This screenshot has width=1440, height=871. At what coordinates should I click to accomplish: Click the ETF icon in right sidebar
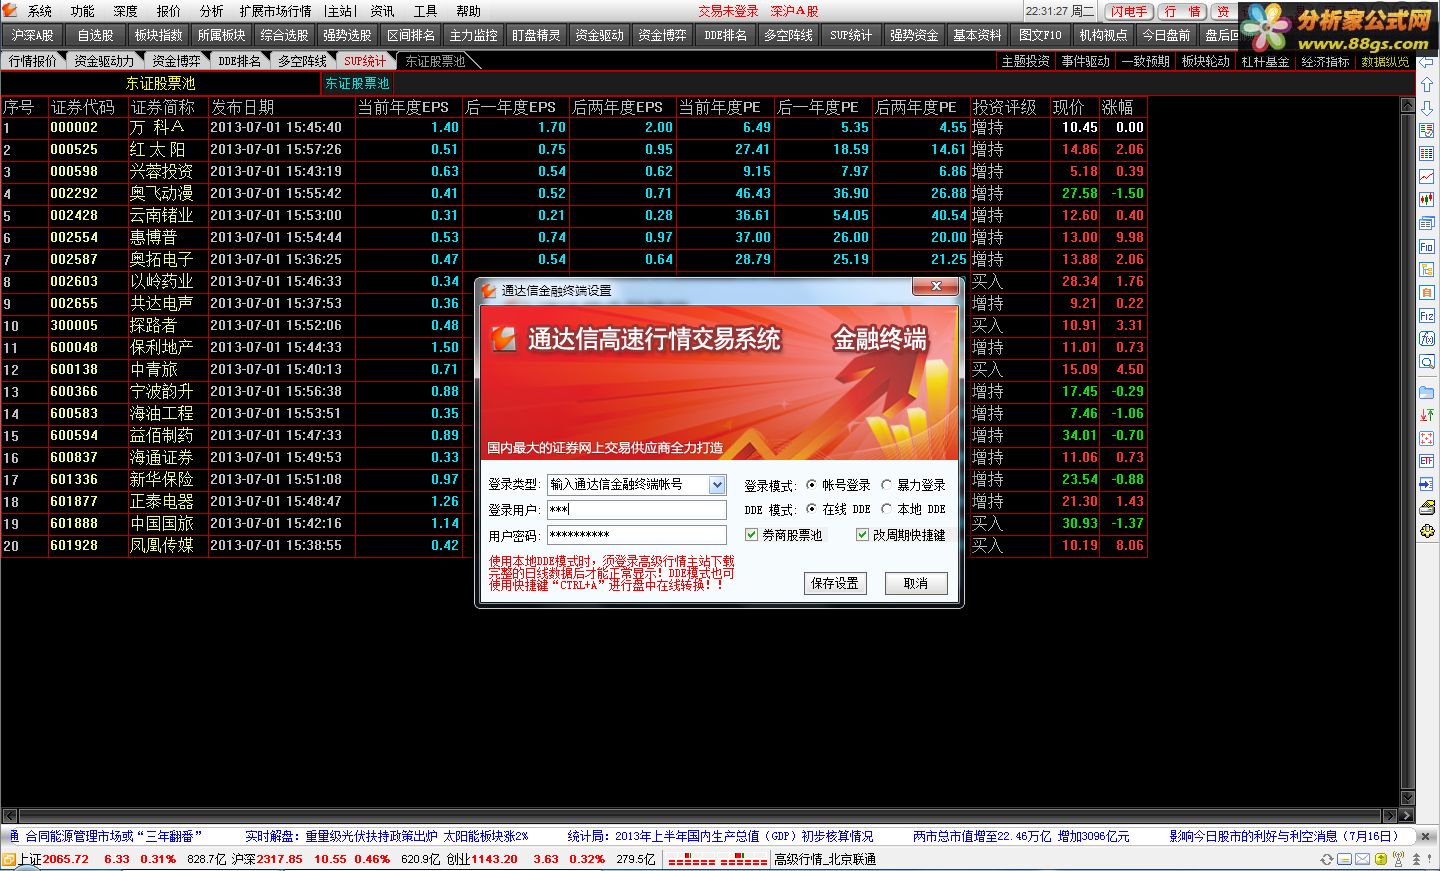click(1427, 461)
